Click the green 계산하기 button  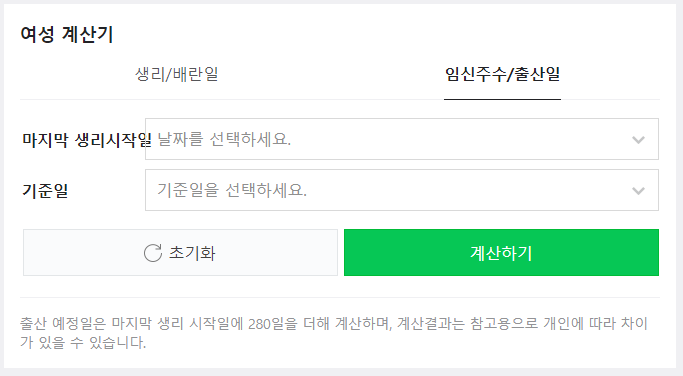[x=501, y=252]
